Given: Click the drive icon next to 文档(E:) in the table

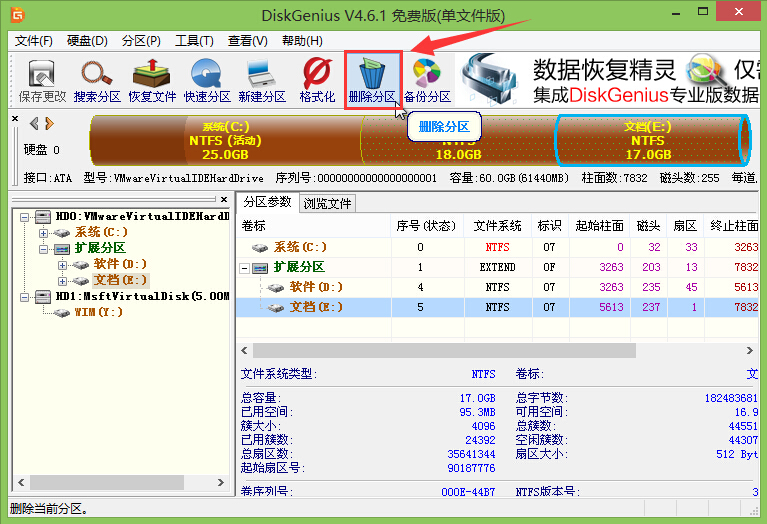Looking at the screenshot, I should [275, 307].
